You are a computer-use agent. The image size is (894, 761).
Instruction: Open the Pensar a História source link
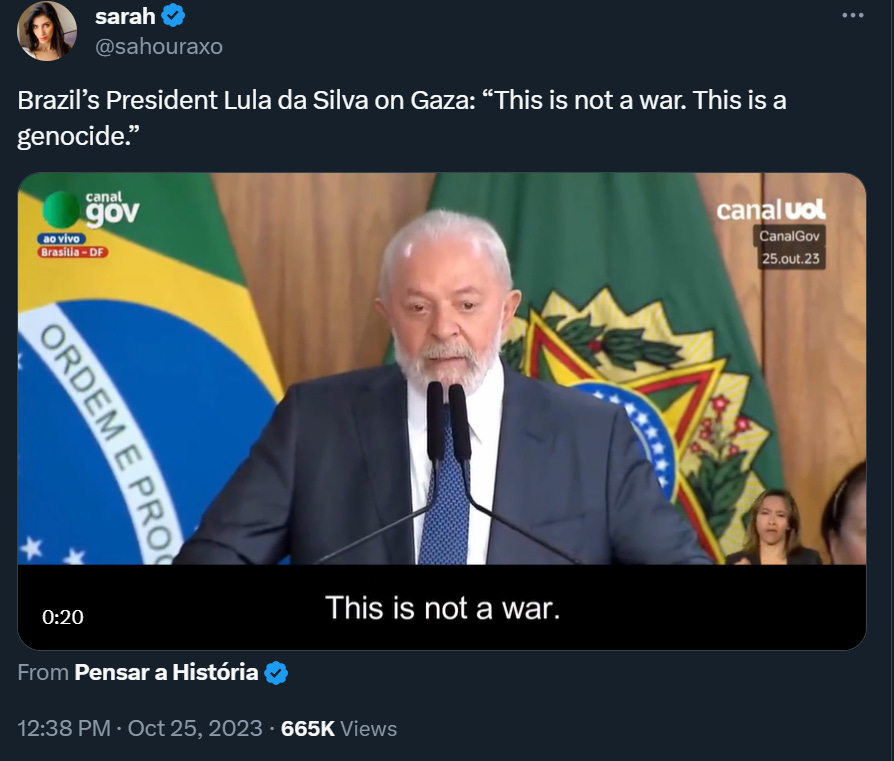166,673
